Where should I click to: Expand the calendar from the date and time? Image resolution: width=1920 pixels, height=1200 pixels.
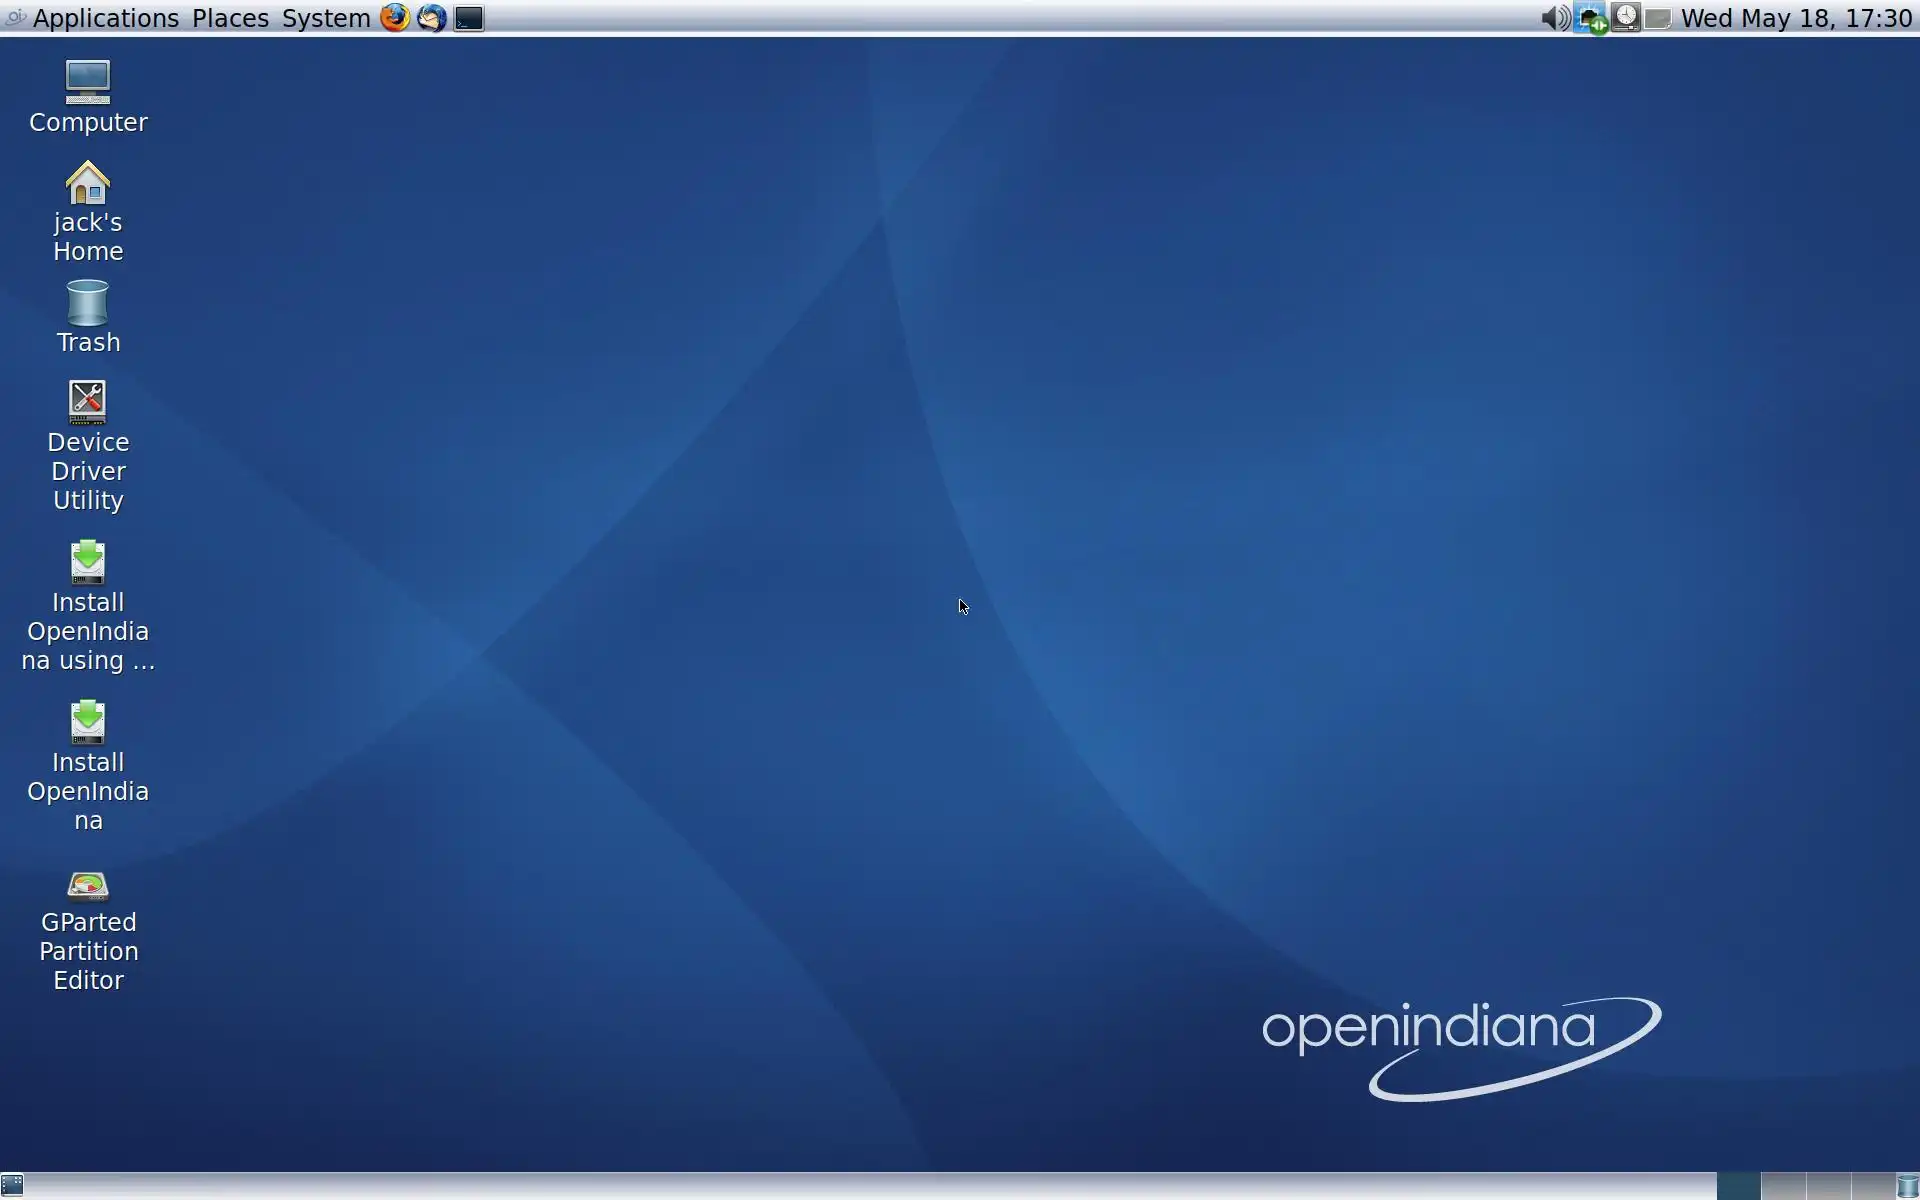tap(1796, 18)
